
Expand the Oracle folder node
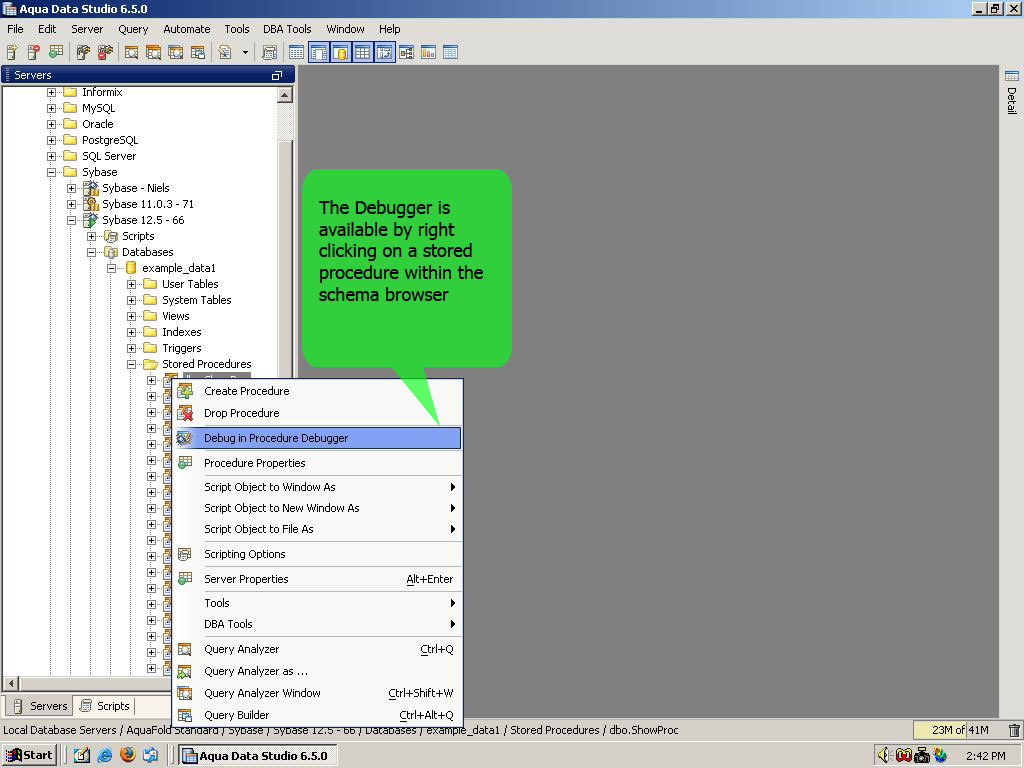pyautogui.click(x=51, y=124)
